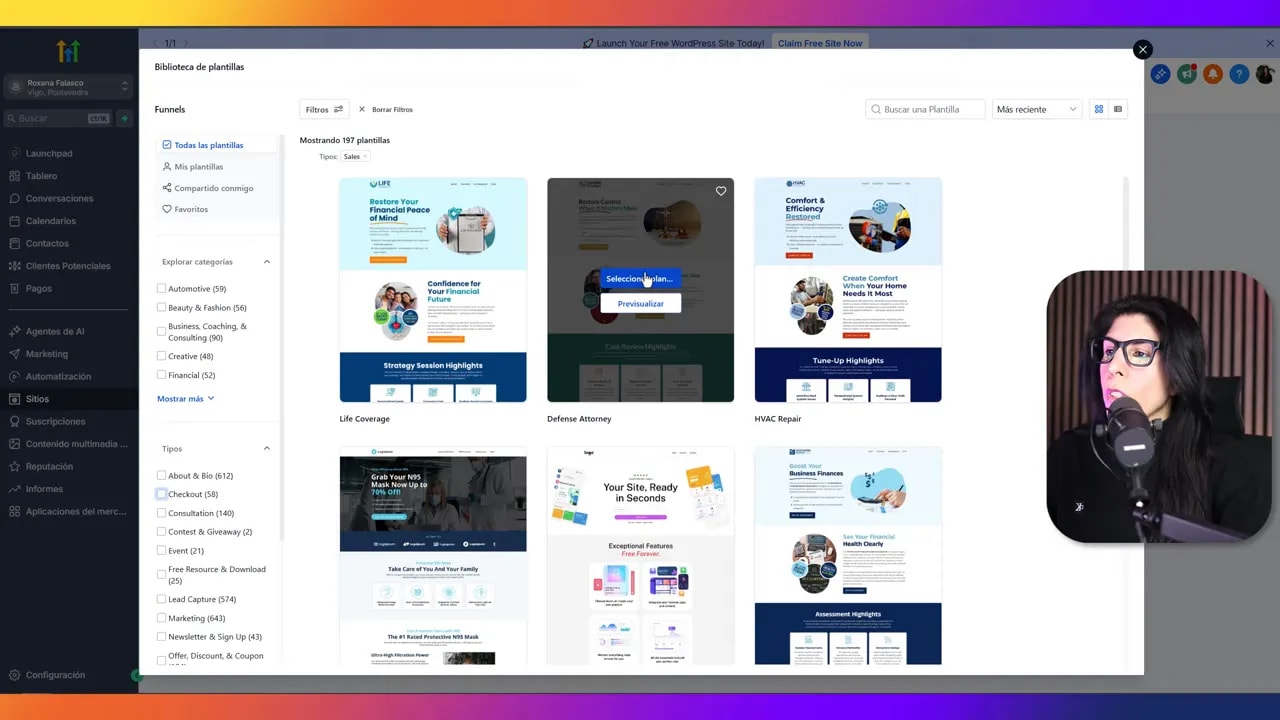Click Previsualizar on Defense Attorney template
This screenshot has height=720, width=1280.
click(x=640, y=304)
